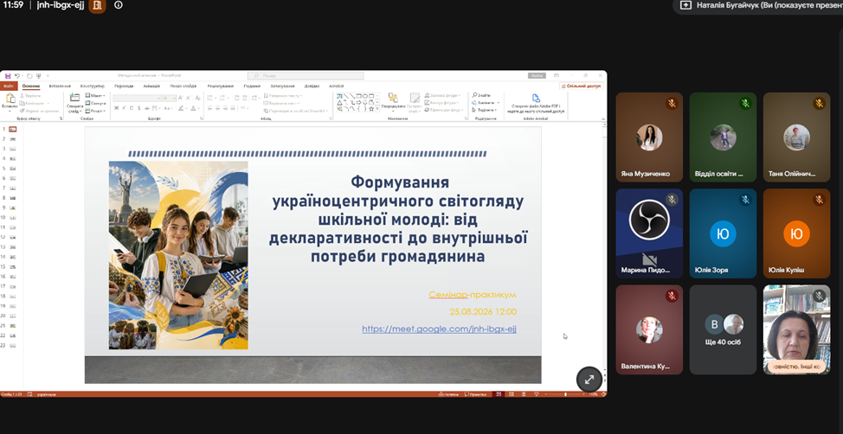Click muted microphone icon on Відділ освіти tile
The height and width of the screenshot is (434, 843).
click(x=745, y=103)
